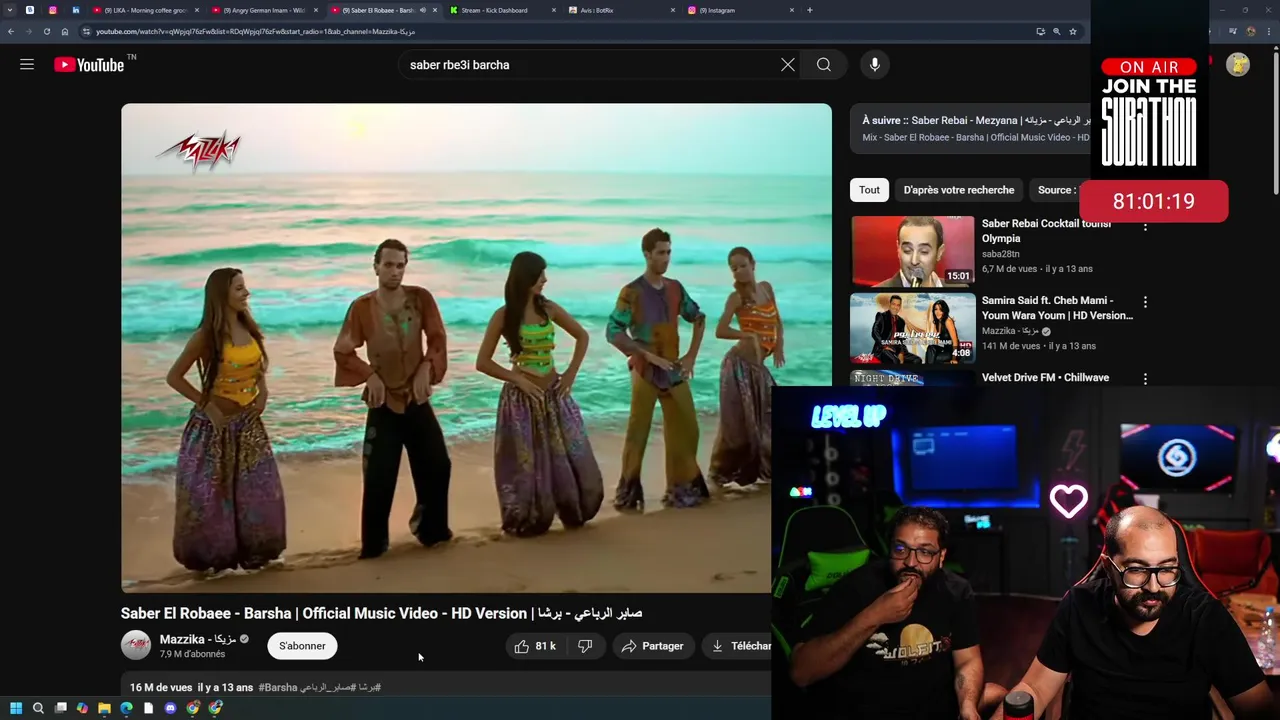Open the pinned LinkedIn tab

tap(76, 10)
